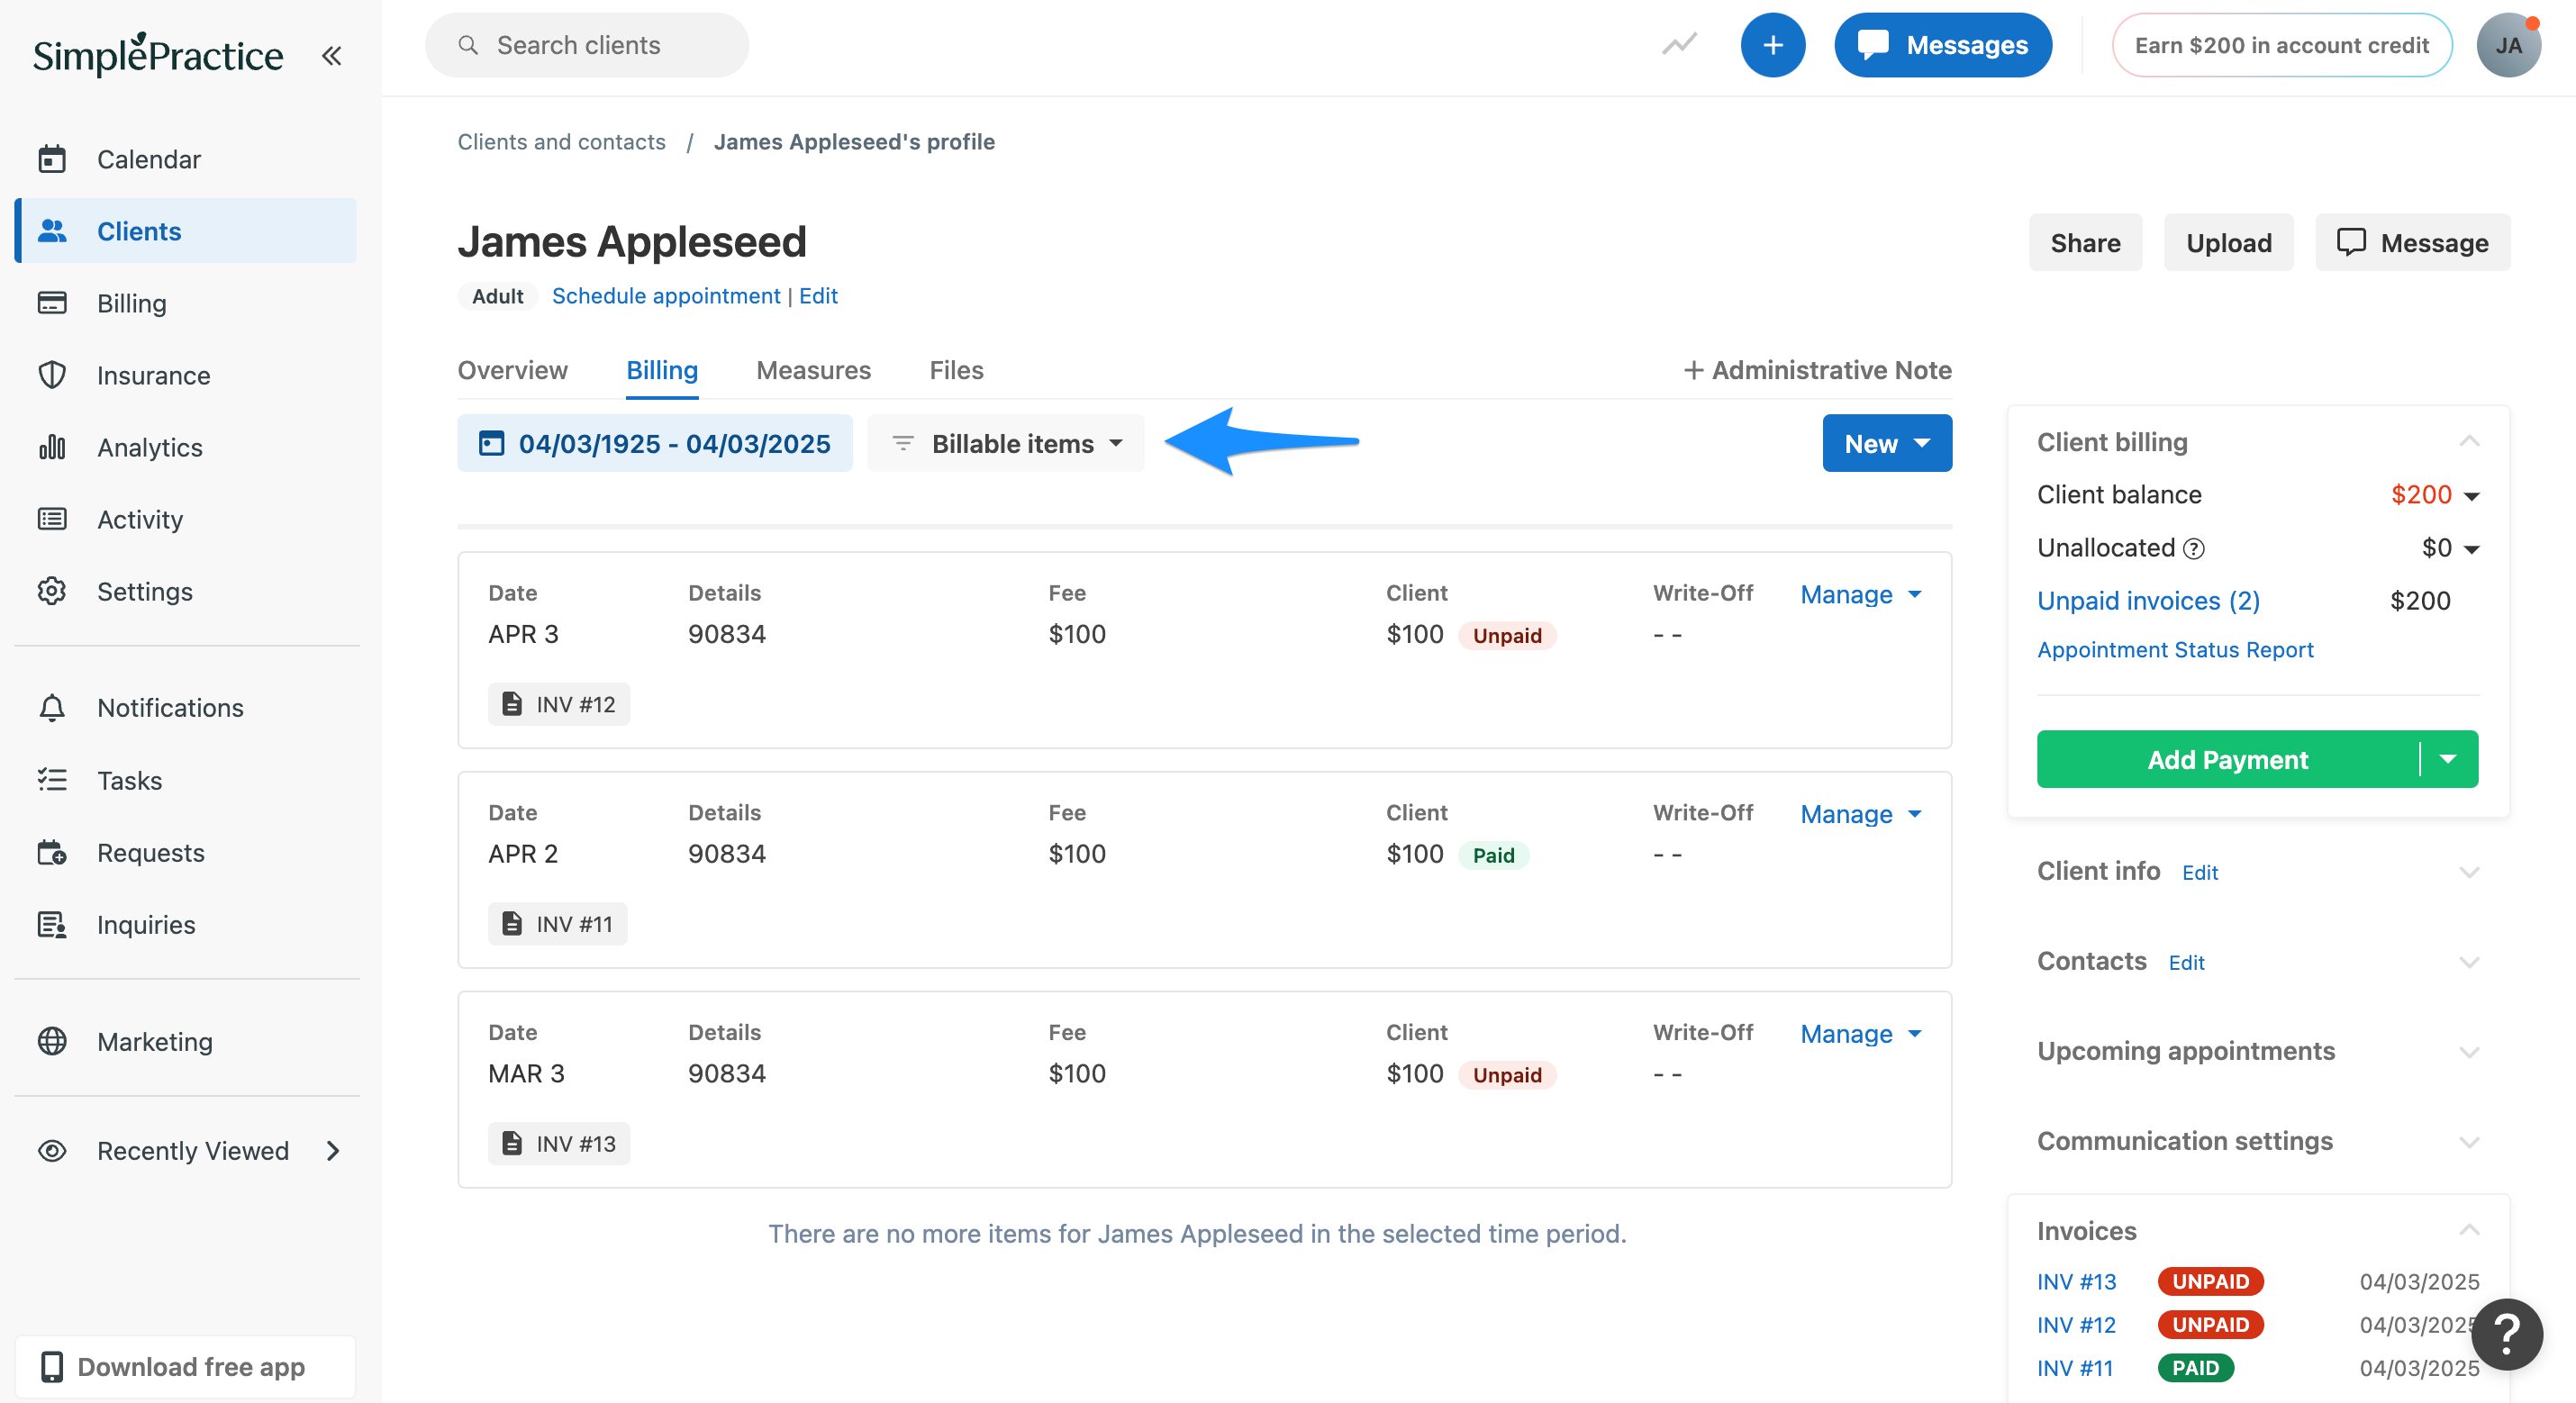Expand the Client info section
The image size is (2576, 1403).
coord(2469,872)
